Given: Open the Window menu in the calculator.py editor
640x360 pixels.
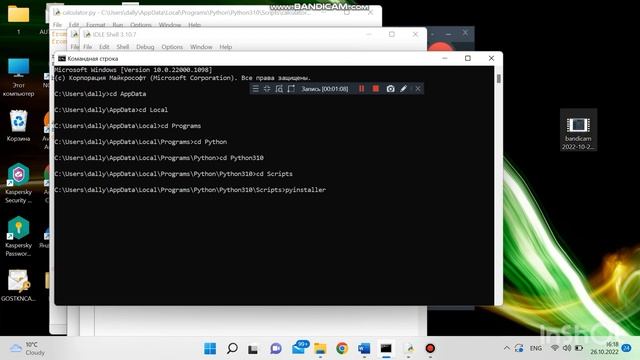Looking at the screenshot, I should point(170,25).
